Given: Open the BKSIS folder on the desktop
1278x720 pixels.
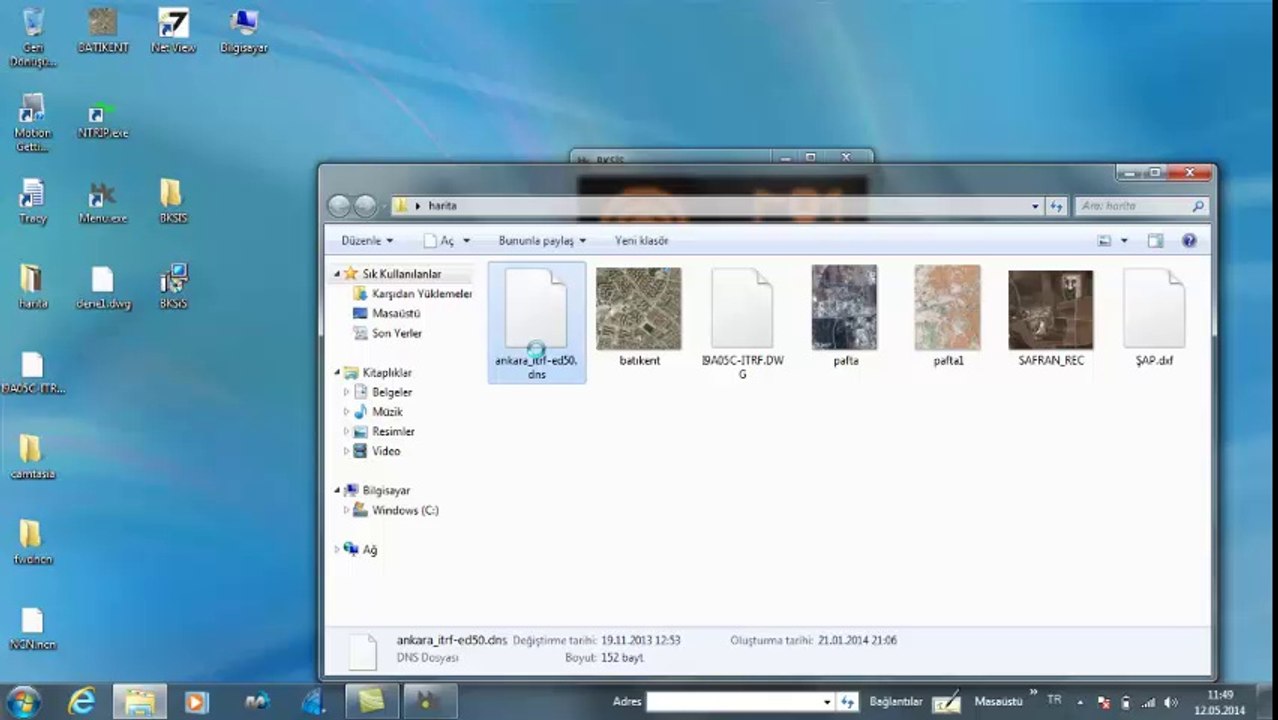Looking at the screenshot, I should click(x=173, y=201).
